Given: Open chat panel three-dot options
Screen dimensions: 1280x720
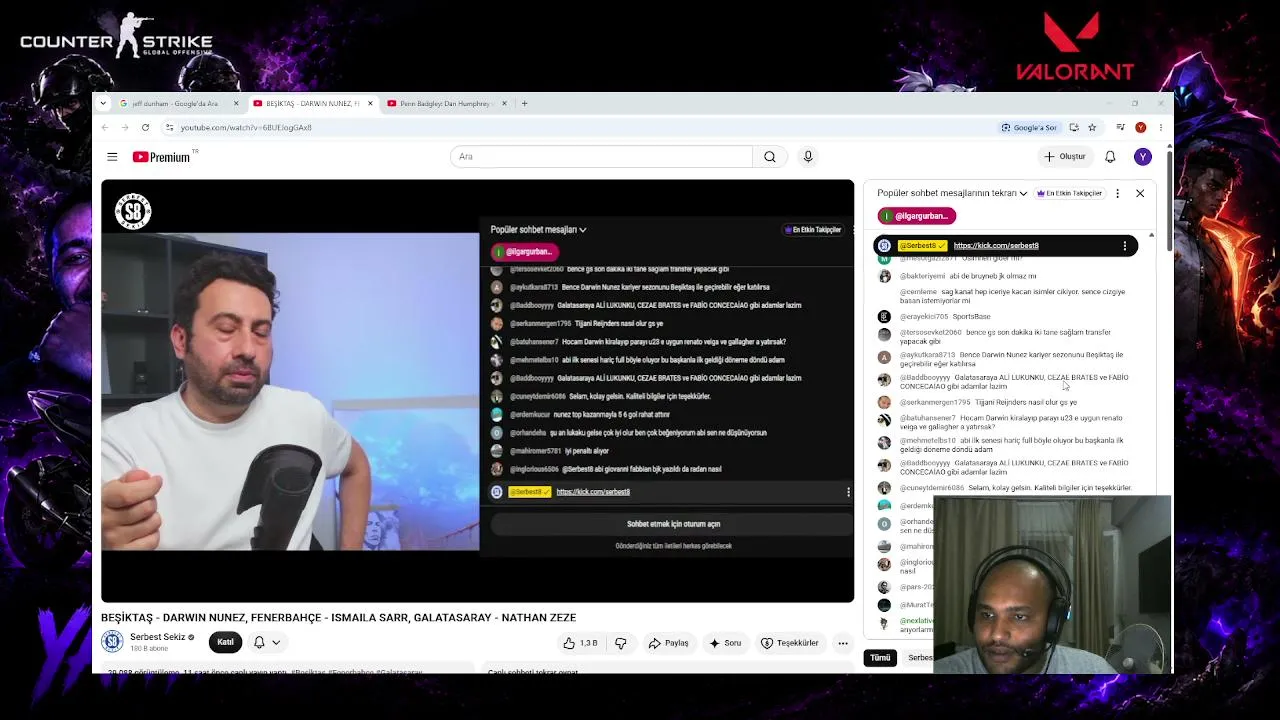Looking at the screenshot, I should coord(1117,193).
